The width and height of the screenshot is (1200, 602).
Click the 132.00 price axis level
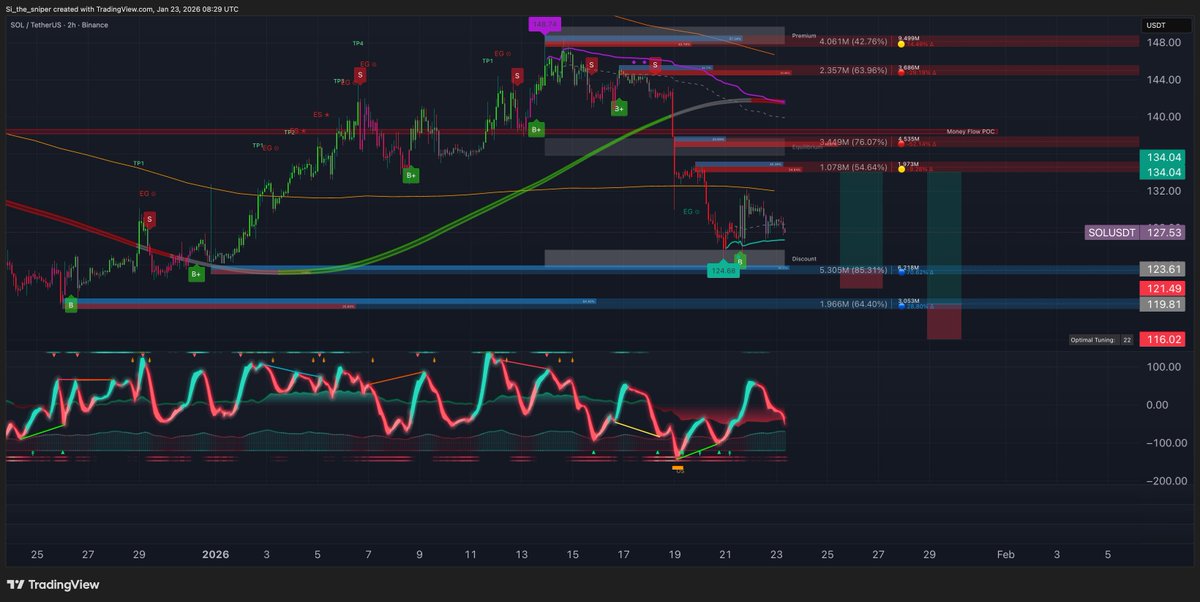point(1165,190)
